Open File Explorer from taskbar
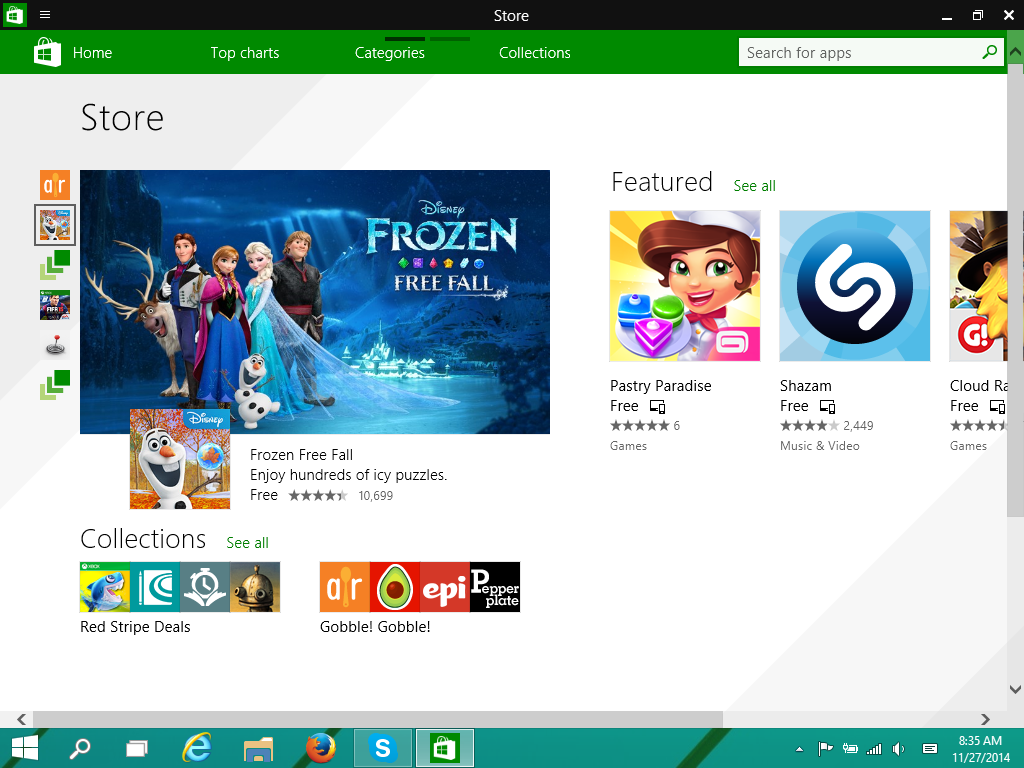The image size is (1024, 768). [x=259, y=749]
